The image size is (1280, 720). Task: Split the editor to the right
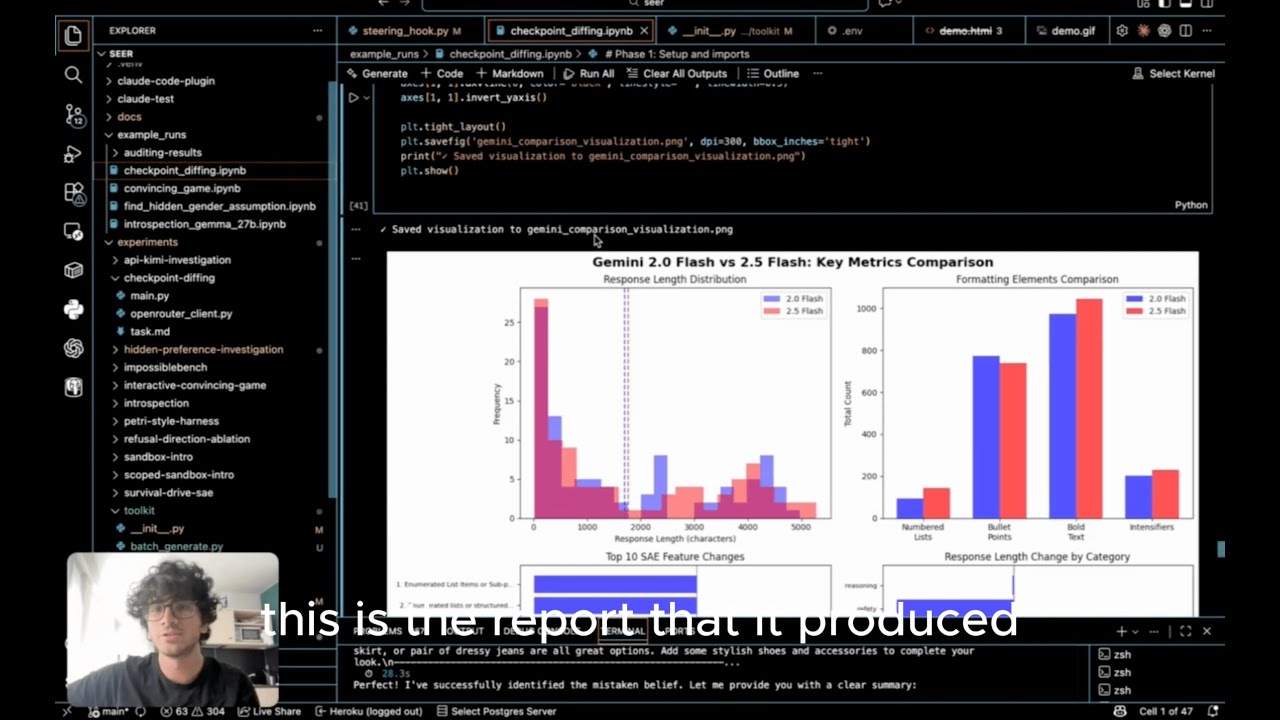(x=1185, y=31)
